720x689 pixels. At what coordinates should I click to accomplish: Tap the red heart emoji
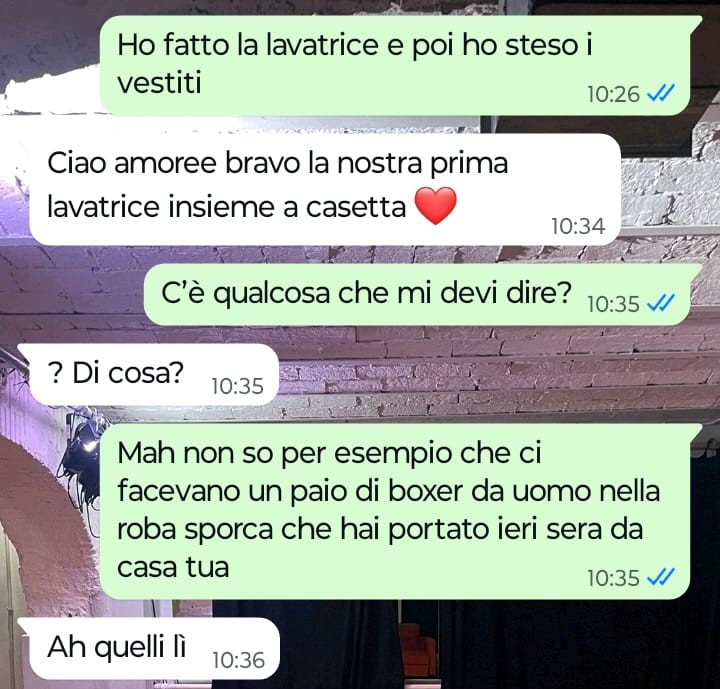436,206
